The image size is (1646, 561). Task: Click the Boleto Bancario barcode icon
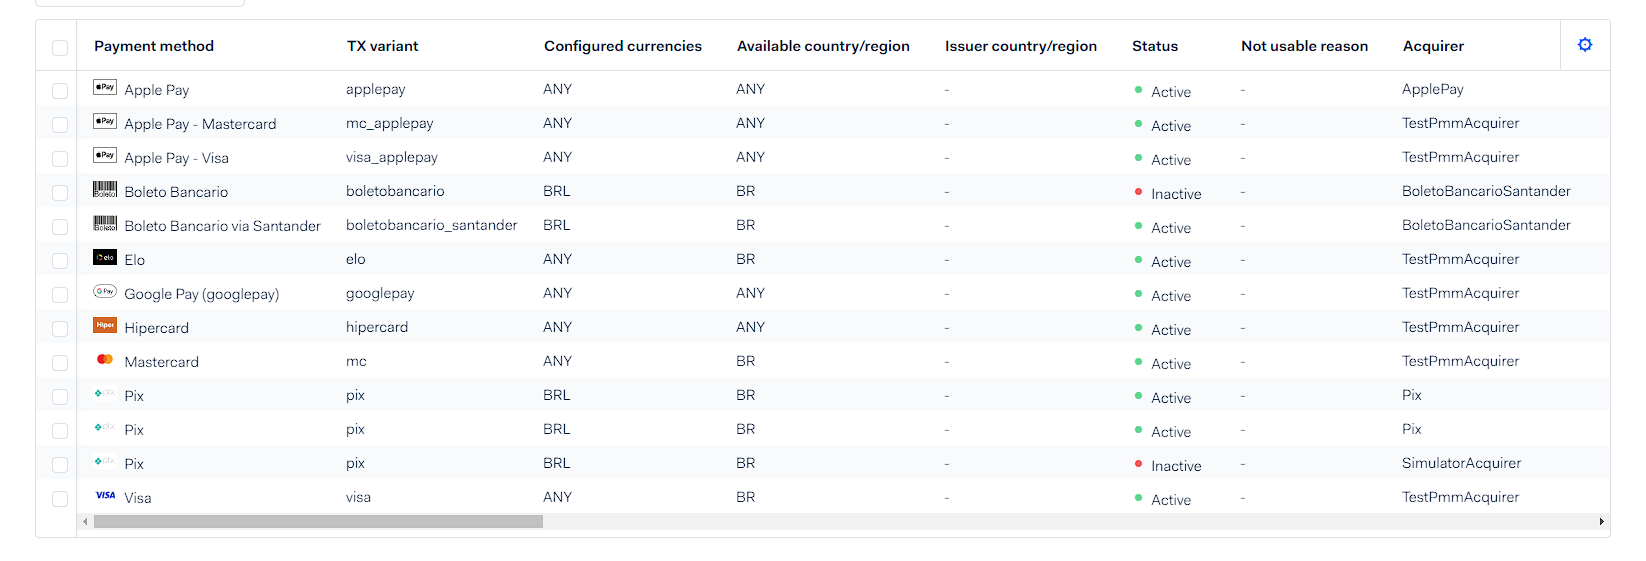pos(105,190)
